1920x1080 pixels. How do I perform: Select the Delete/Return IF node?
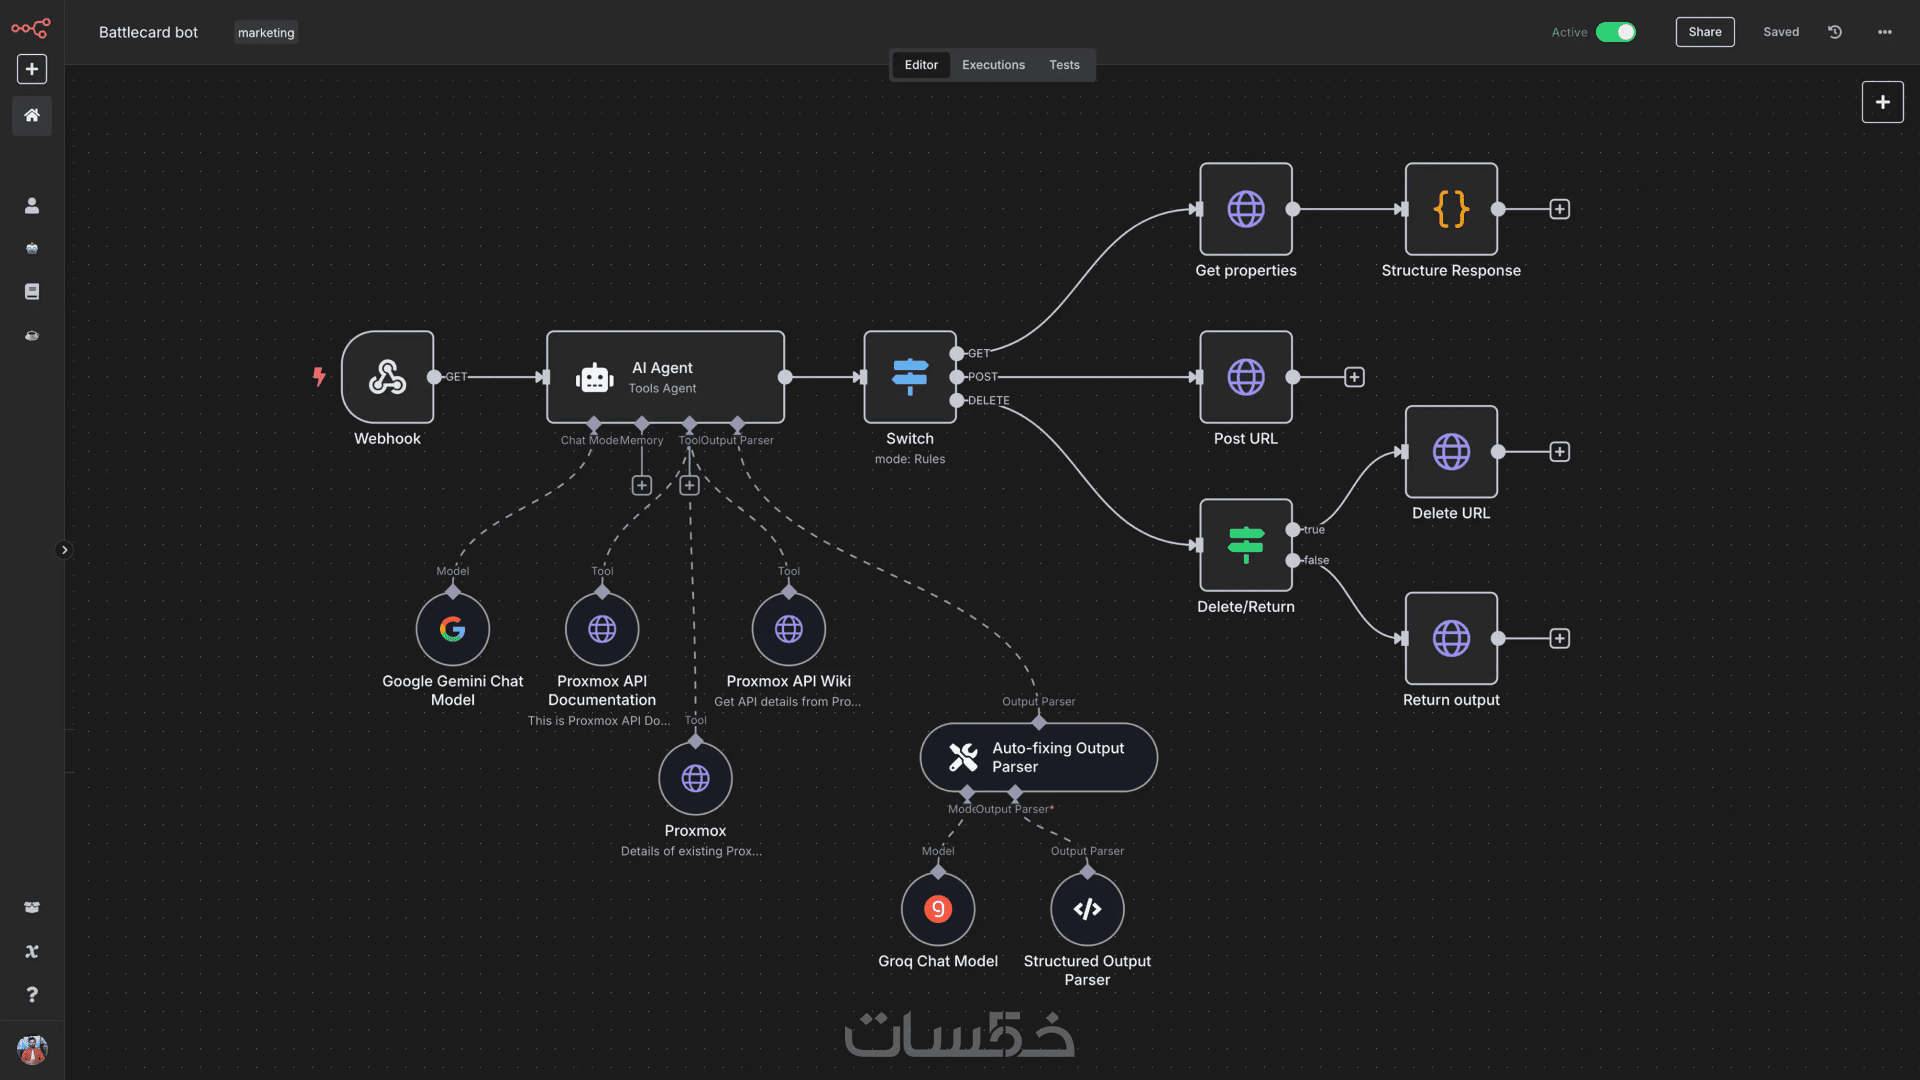tap(1245, 545)
